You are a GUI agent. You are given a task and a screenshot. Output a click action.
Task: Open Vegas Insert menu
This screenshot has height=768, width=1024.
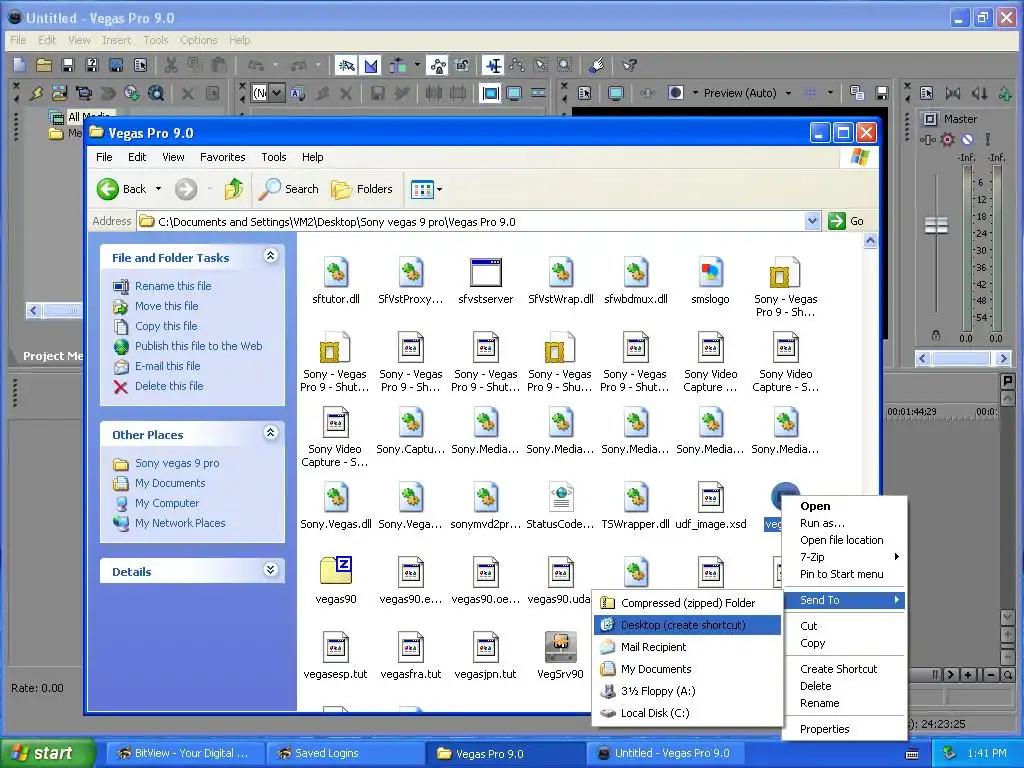[116, 40]
